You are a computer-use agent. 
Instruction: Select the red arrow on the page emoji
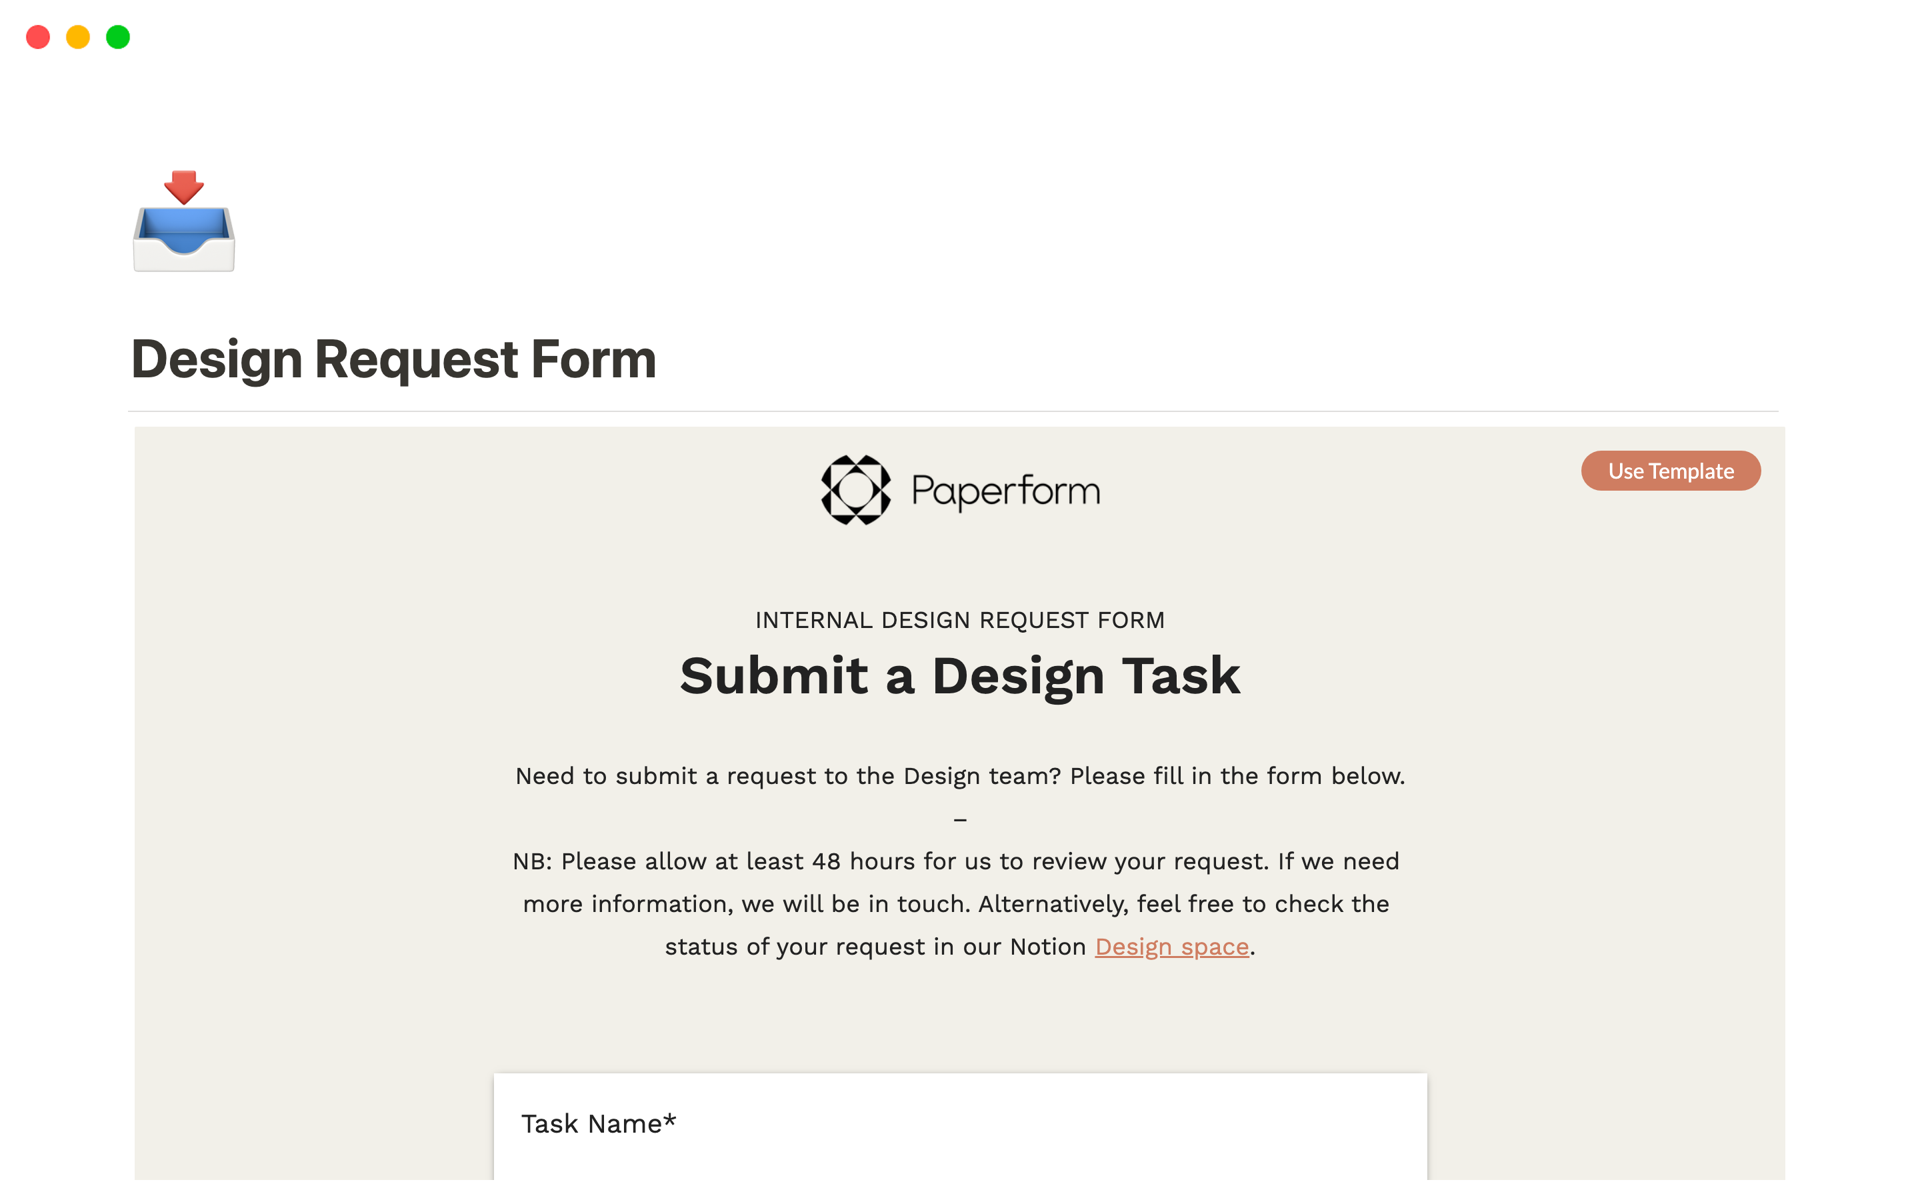tap(184, 185)
